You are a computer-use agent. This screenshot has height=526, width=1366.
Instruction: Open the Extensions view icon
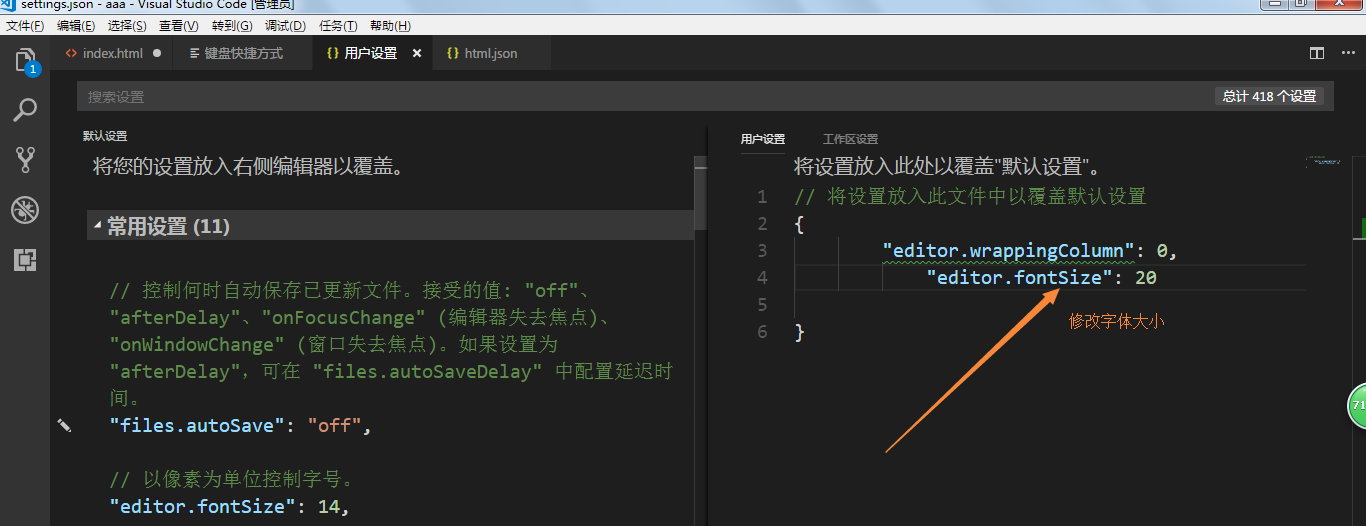point(25,260)
